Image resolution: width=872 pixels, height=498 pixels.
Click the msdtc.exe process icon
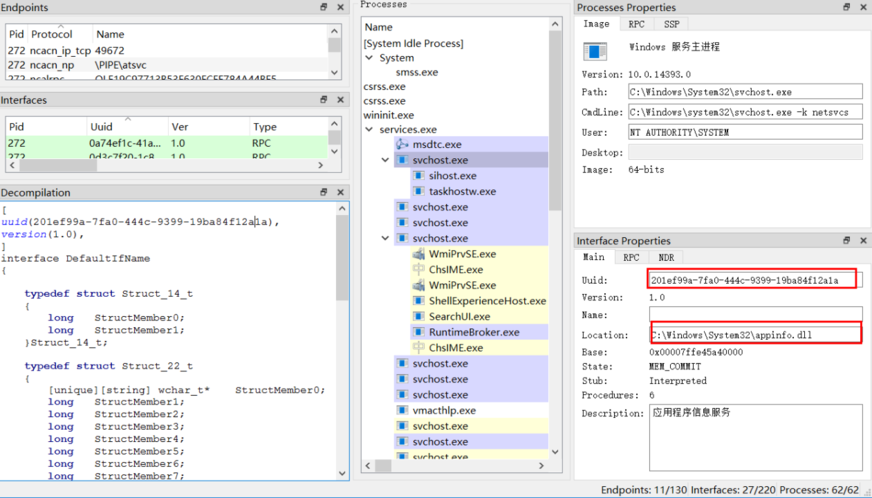click(x=402, y=145)
